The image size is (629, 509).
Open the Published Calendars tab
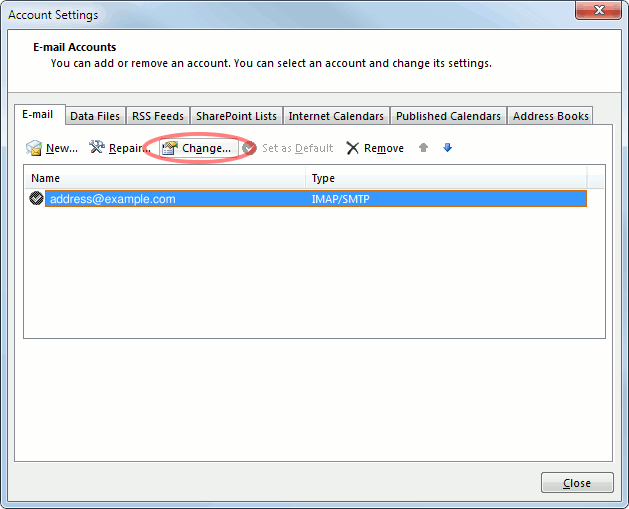click(448, 116)
